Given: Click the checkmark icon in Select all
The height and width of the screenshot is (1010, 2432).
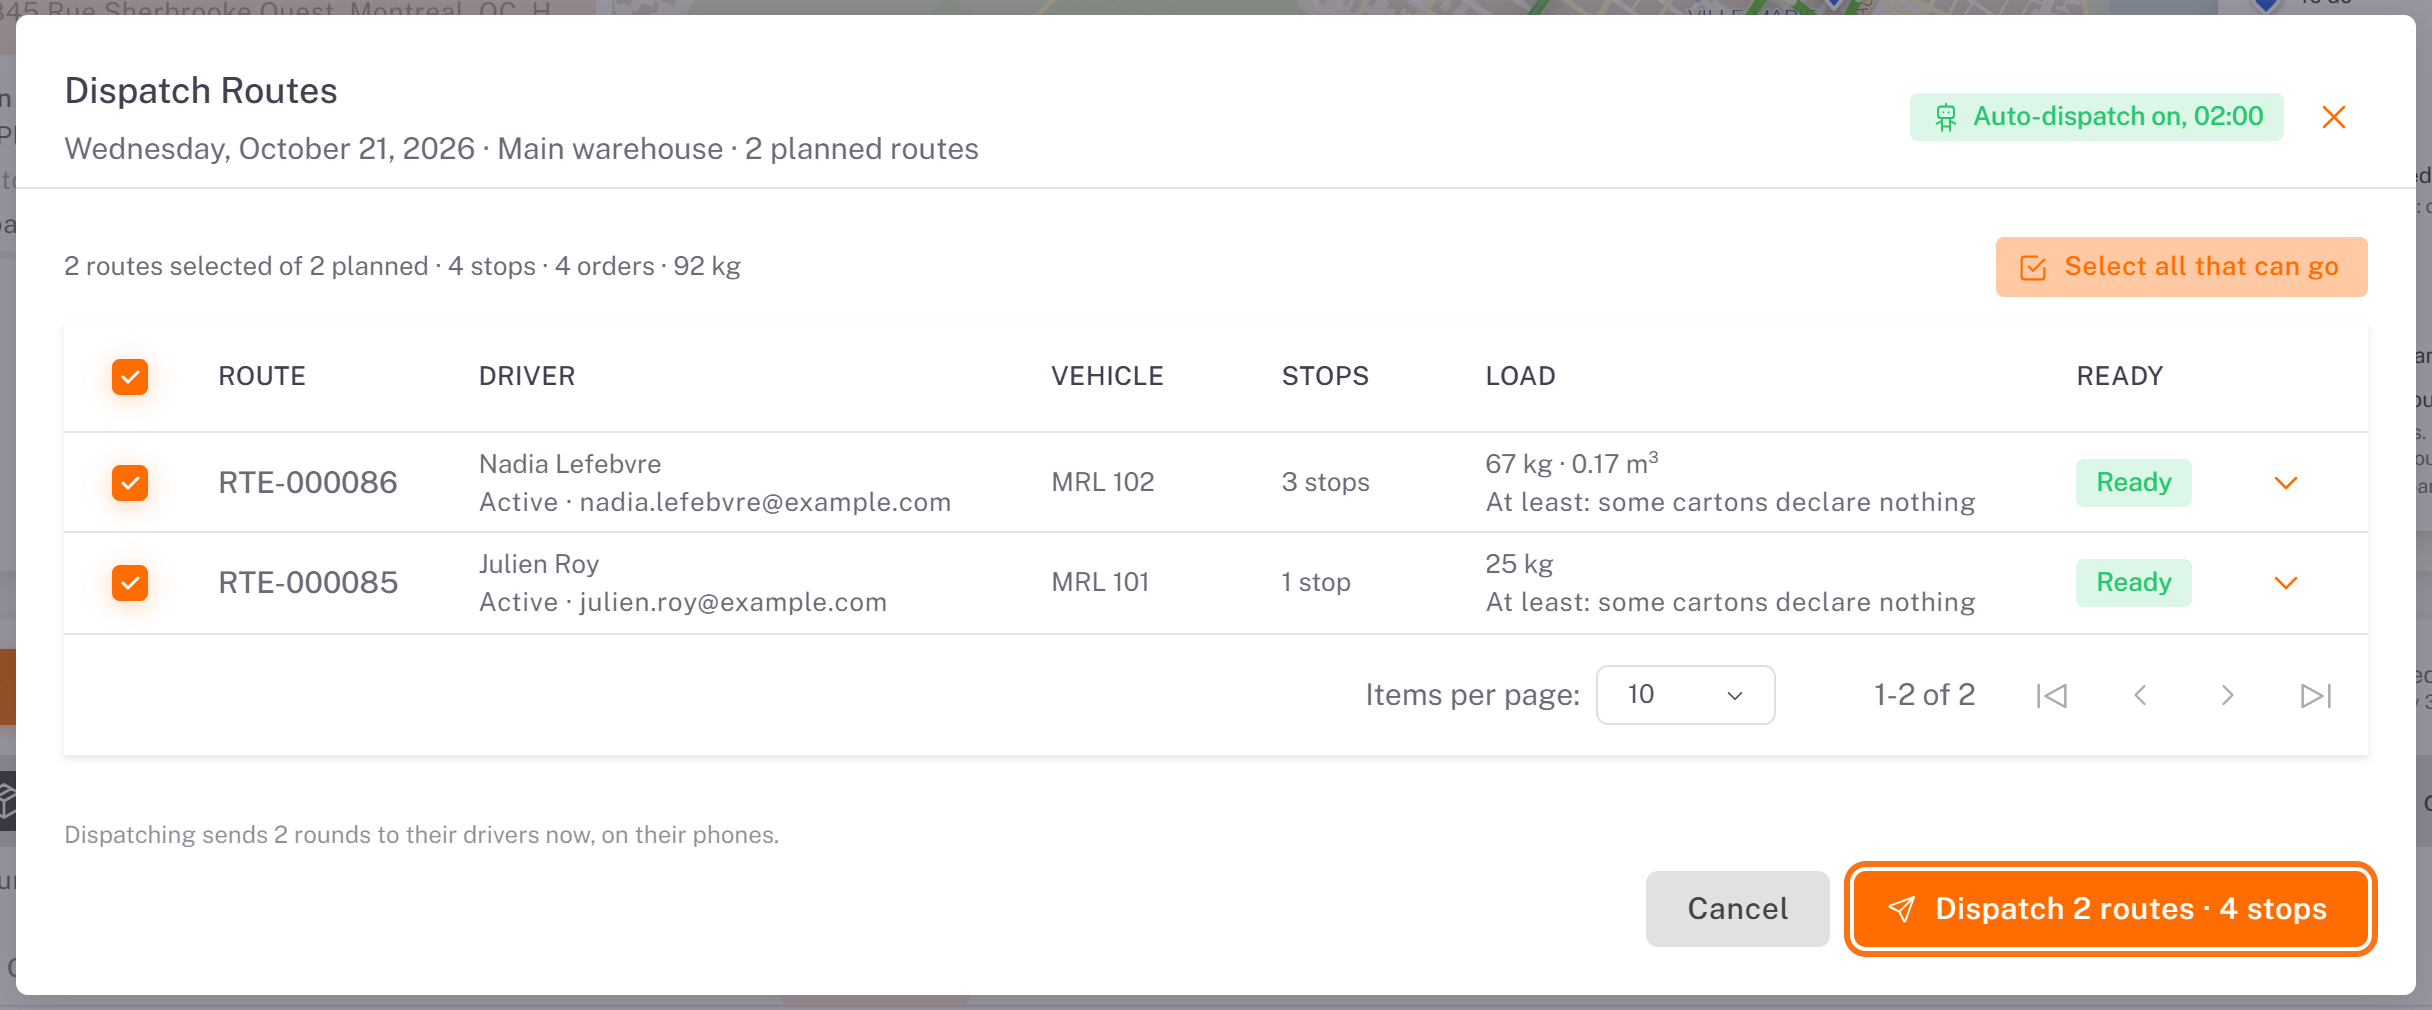Looking at the screenshot, I should click(x=2033, y=268).
